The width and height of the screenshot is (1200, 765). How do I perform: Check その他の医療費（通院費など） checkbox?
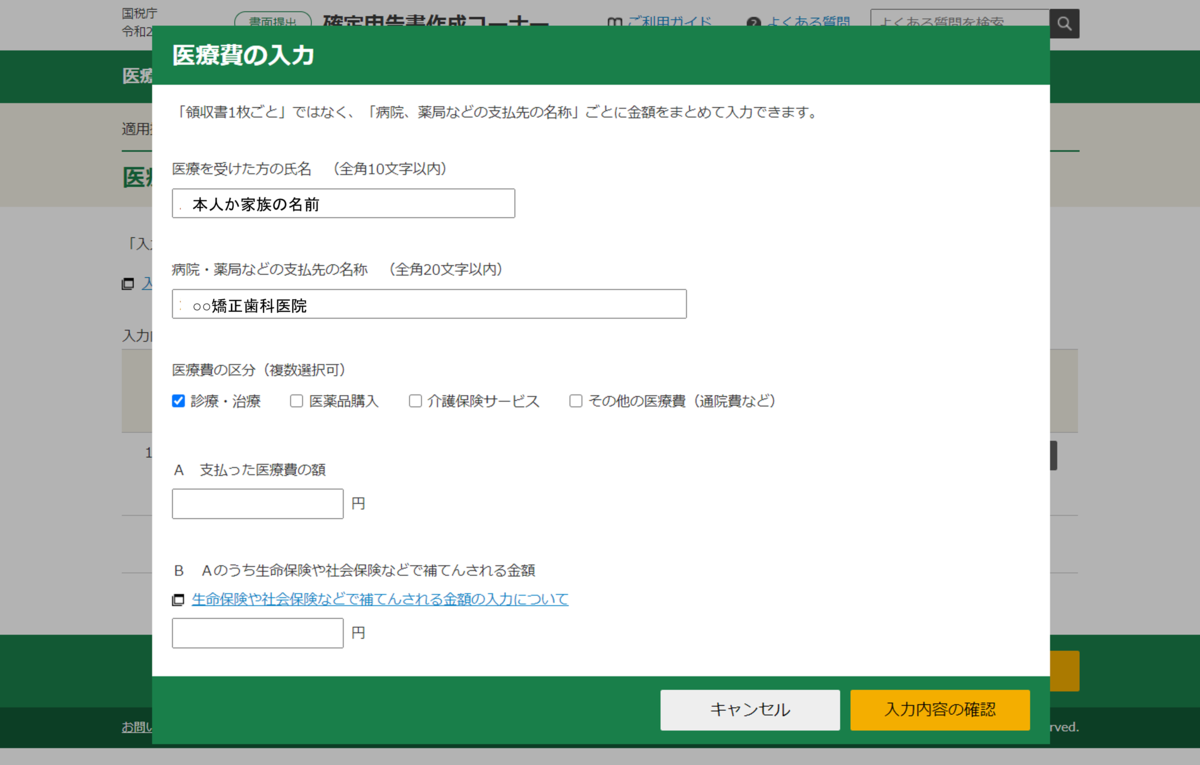click(x=575, y=400)
